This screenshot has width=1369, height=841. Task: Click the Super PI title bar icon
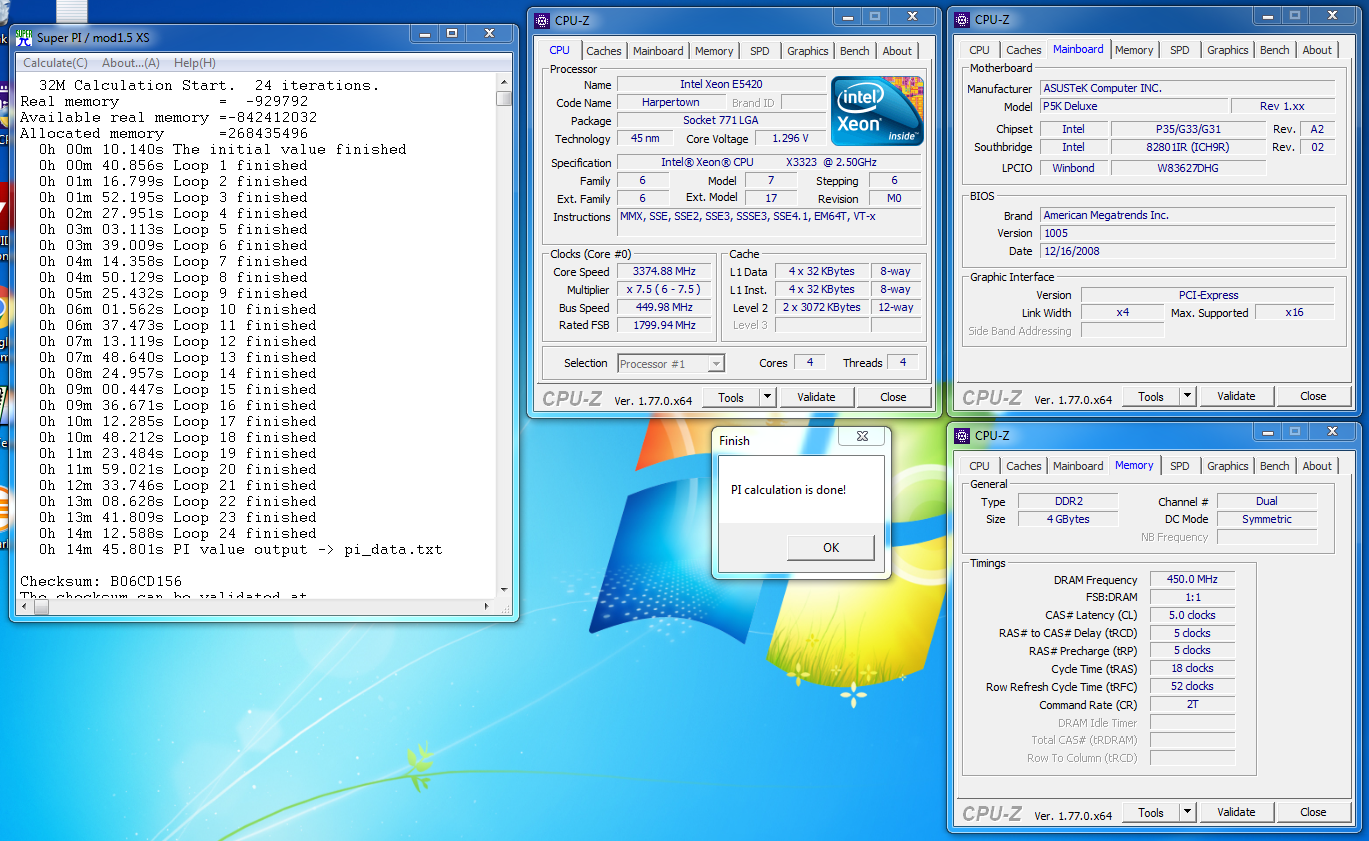[23, 37]
